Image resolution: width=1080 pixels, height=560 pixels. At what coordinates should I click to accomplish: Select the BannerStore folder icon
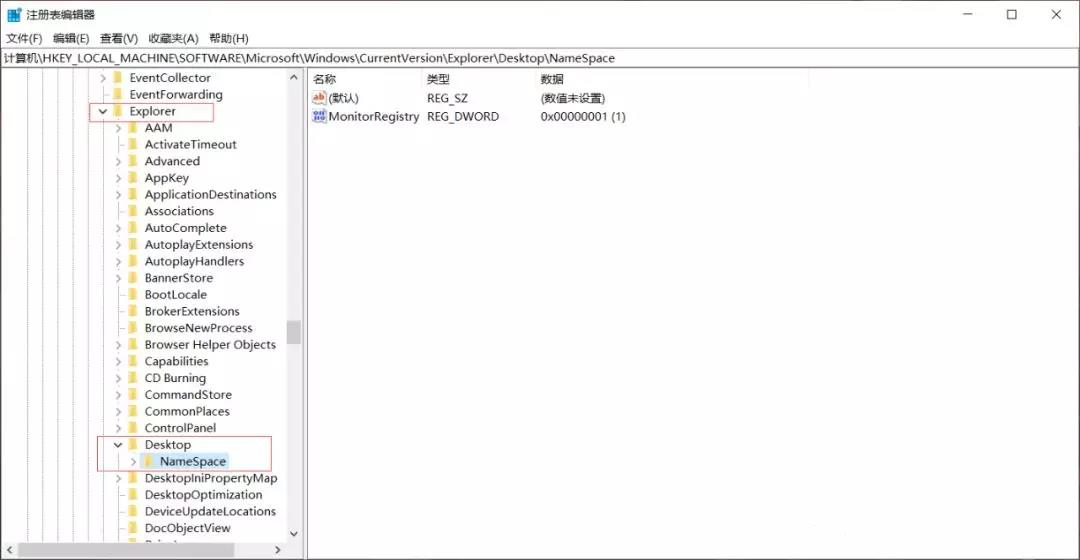pyautogui.click(x=133, y=278)
